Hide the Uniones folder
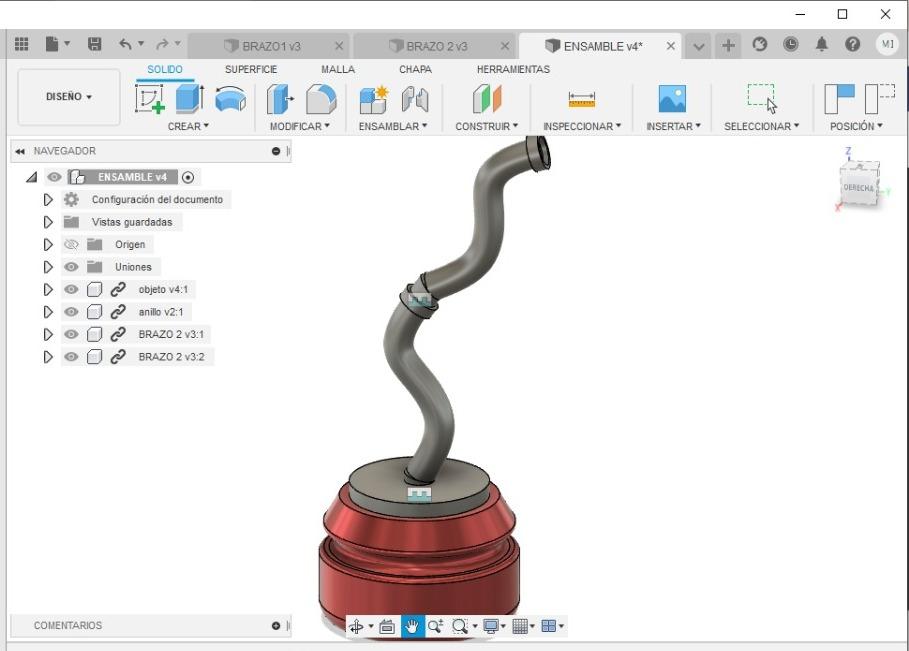This screenshot has height=651, width=909. tap(71, 267)
